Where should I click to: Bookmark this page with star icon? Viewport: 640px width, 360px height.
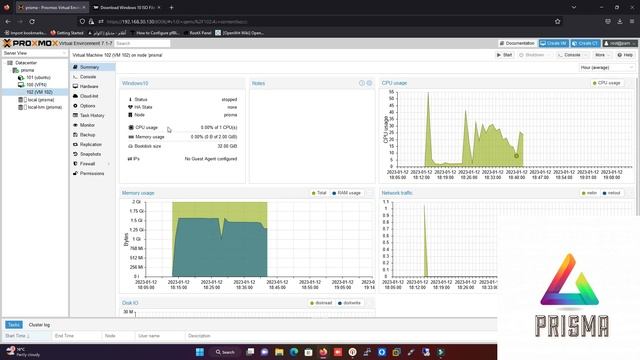558,22
